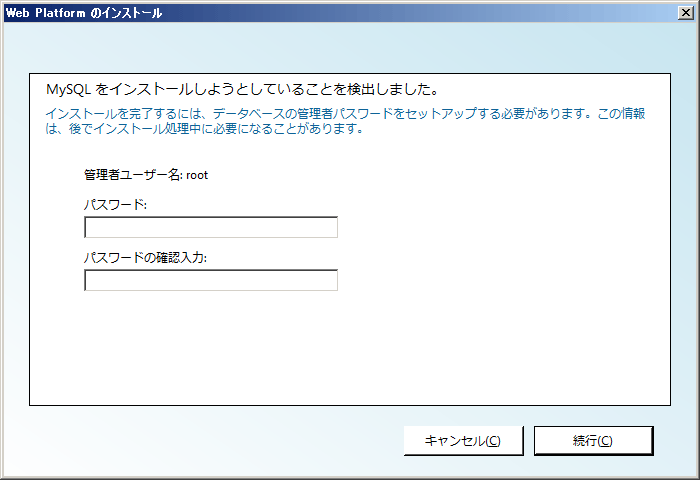Close the Web Platform install dialog
The width and height of the screenshot is (700, 480).
pos(685,13)
